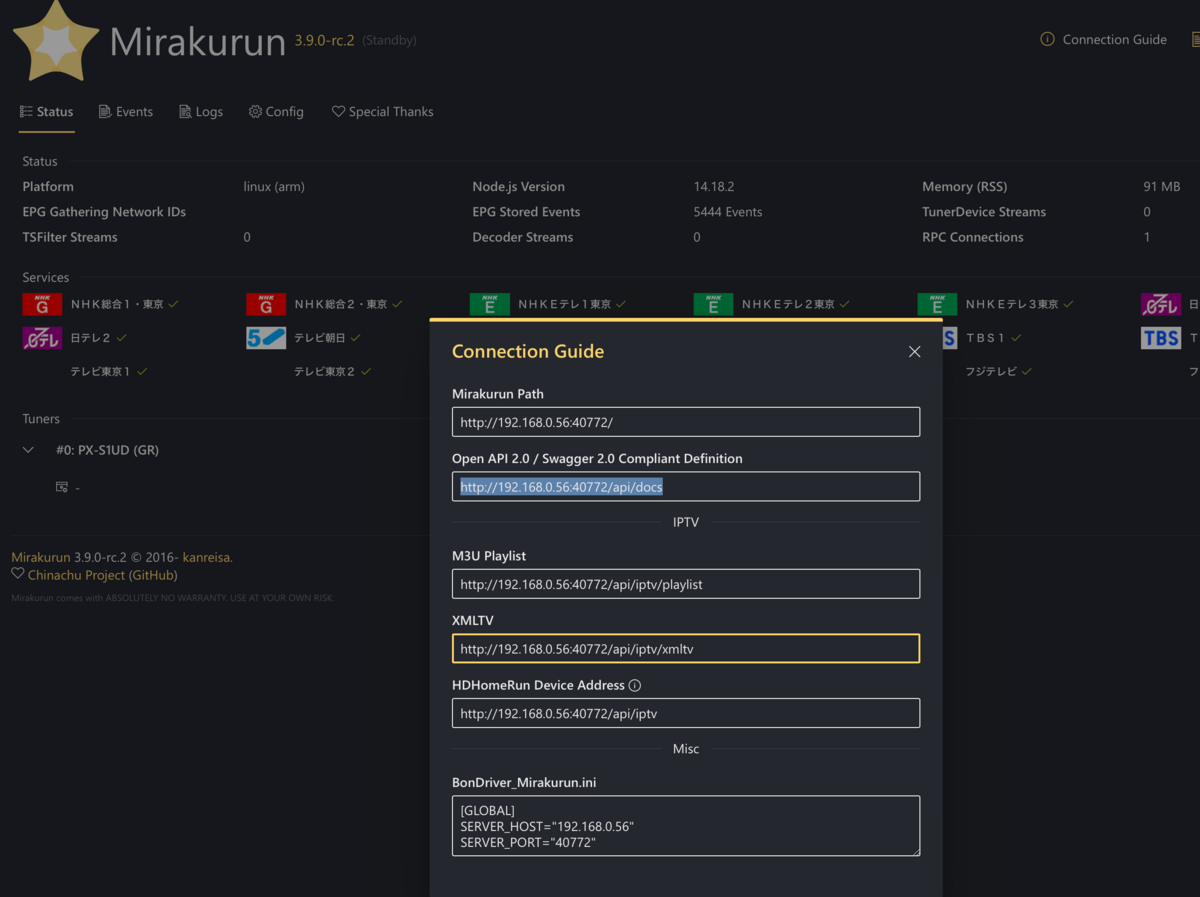The image size is (1200, 897).
Task: Click the NHK総合2・東京 logo
Action: coord(266,304)
